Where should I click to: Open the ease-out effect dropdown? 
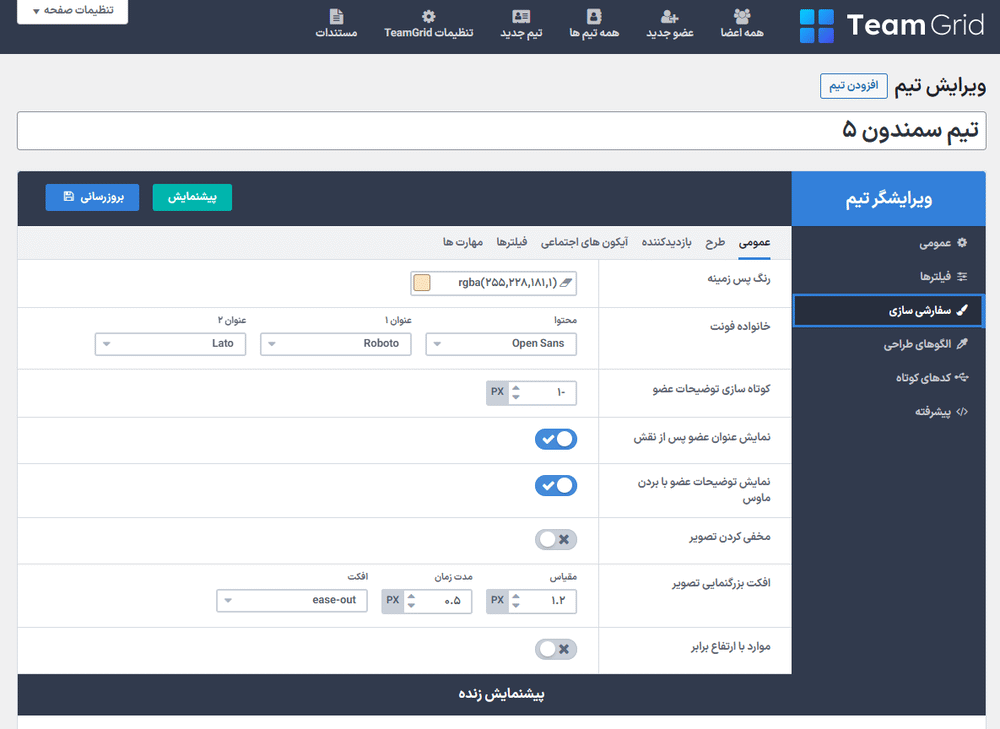point(291,601)
